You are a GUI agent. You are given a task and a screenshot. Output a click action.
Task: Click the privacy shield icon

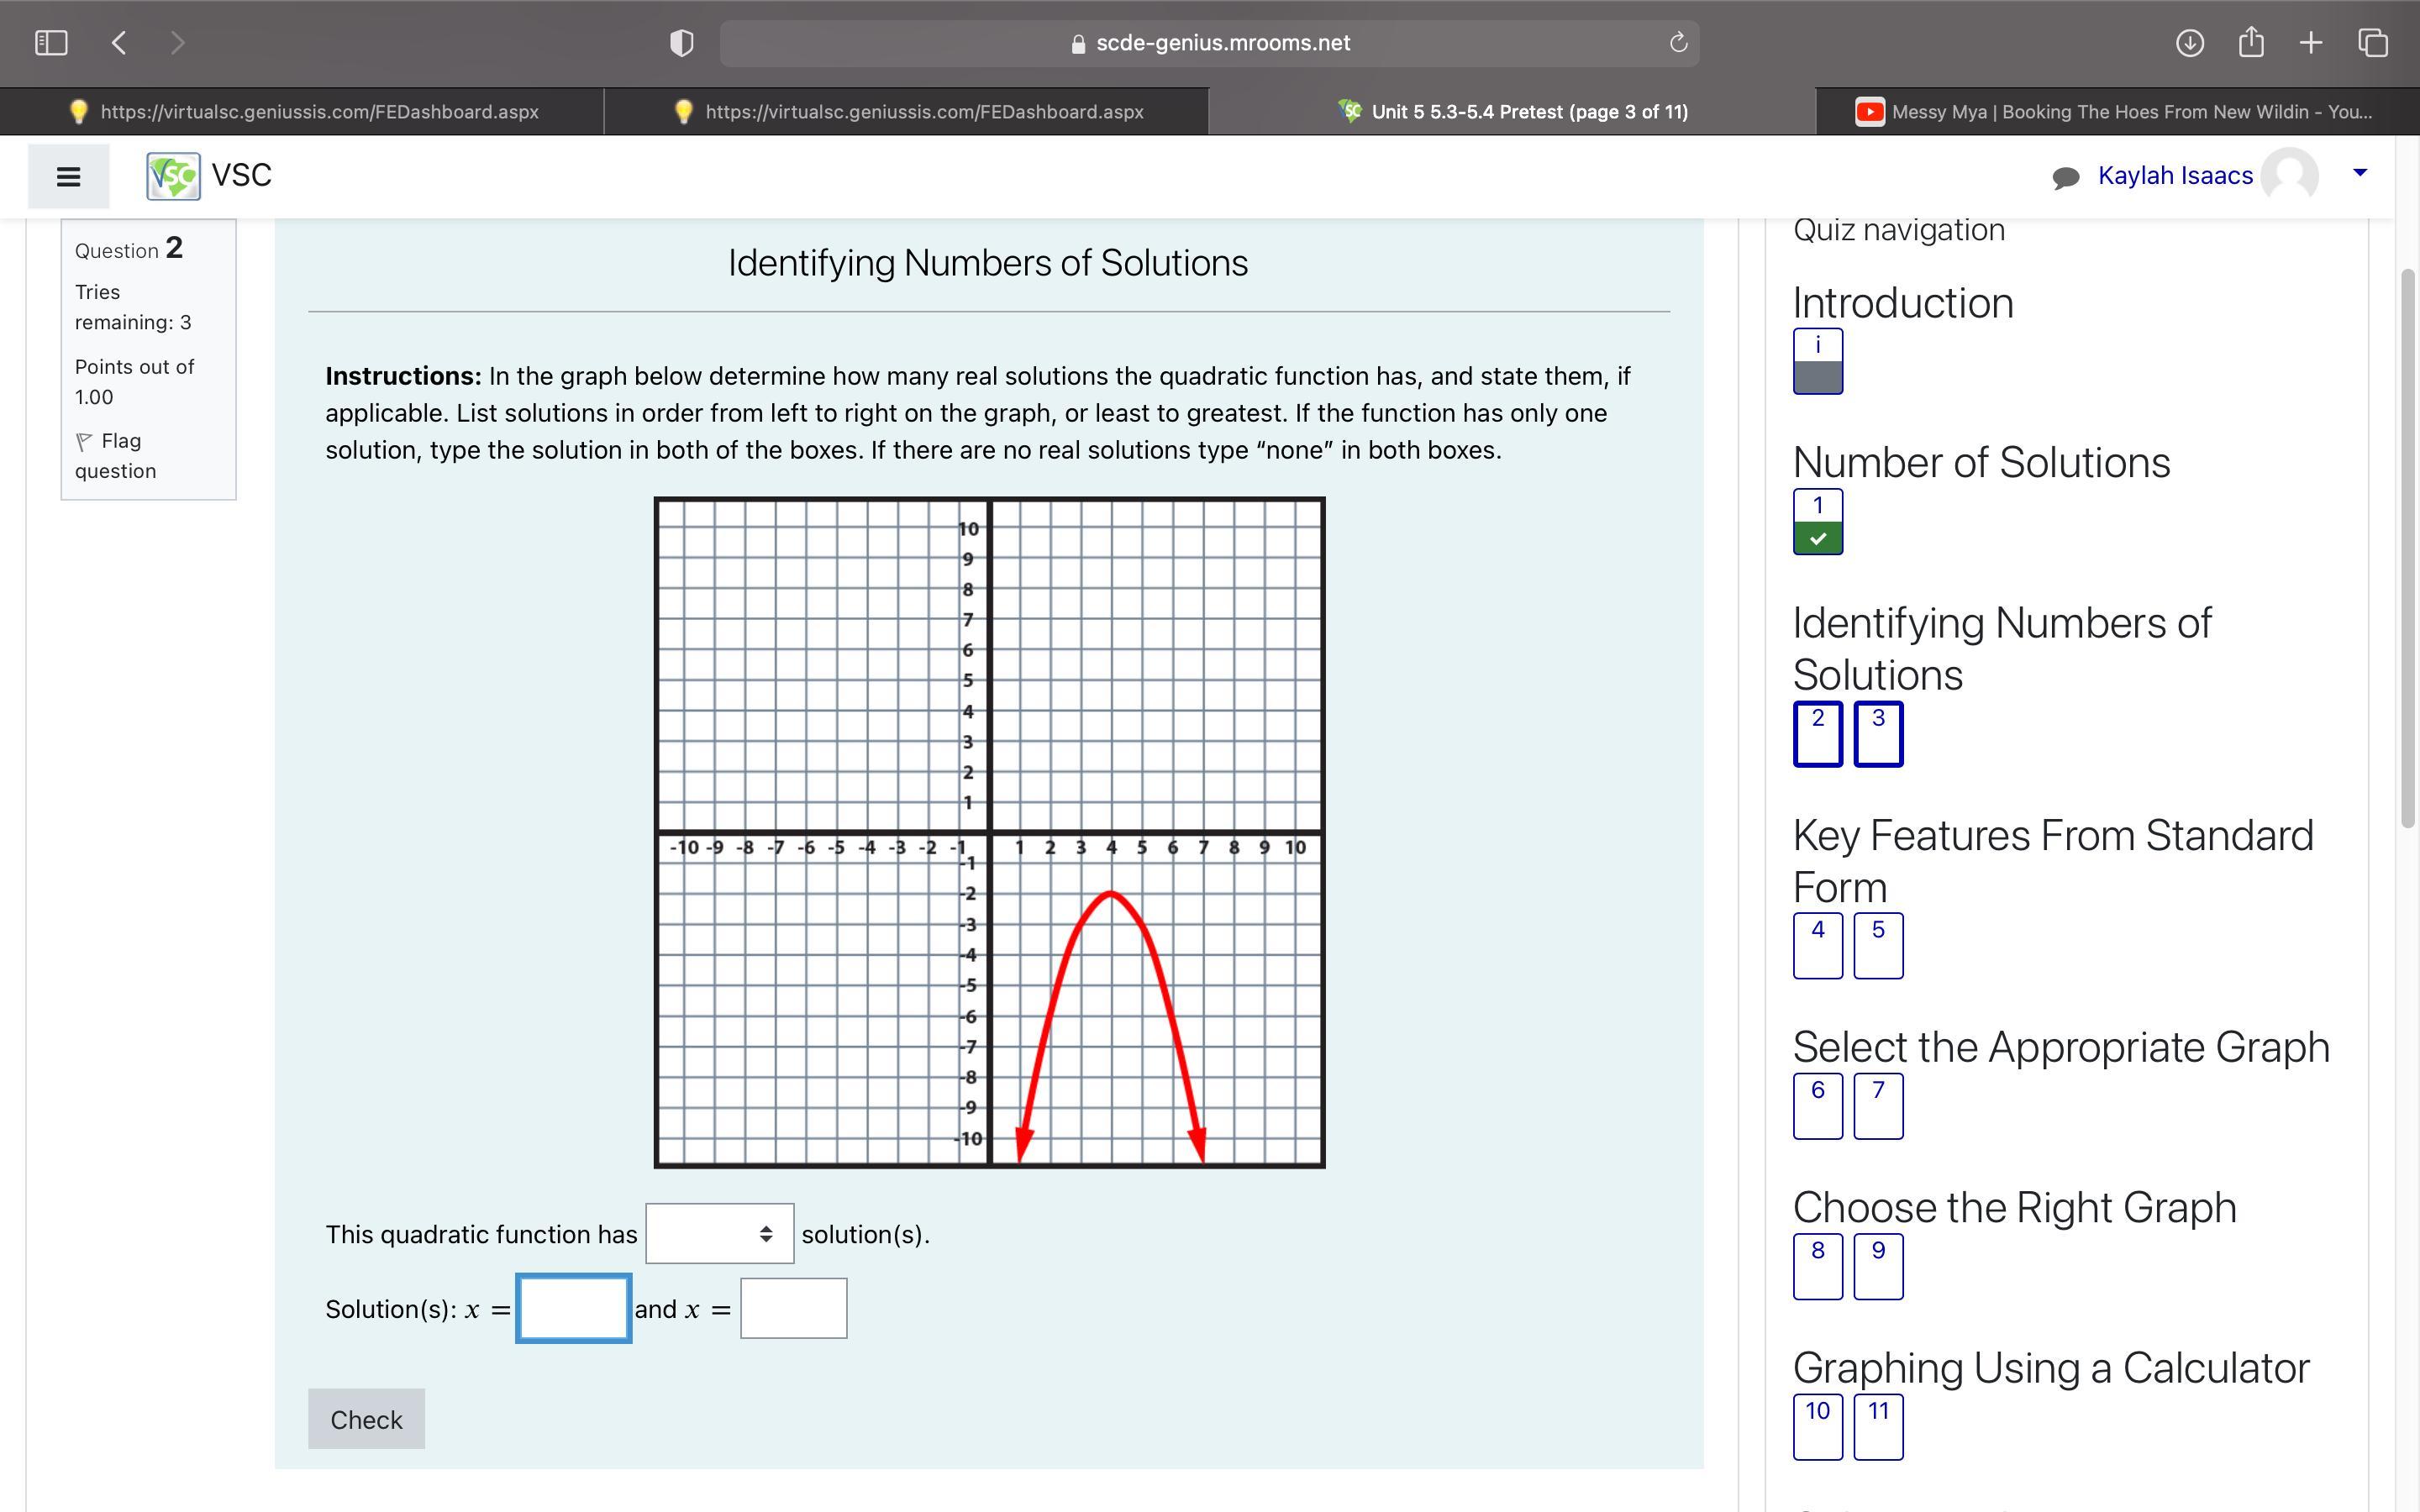pyautogui.click(x=681, y=43)
